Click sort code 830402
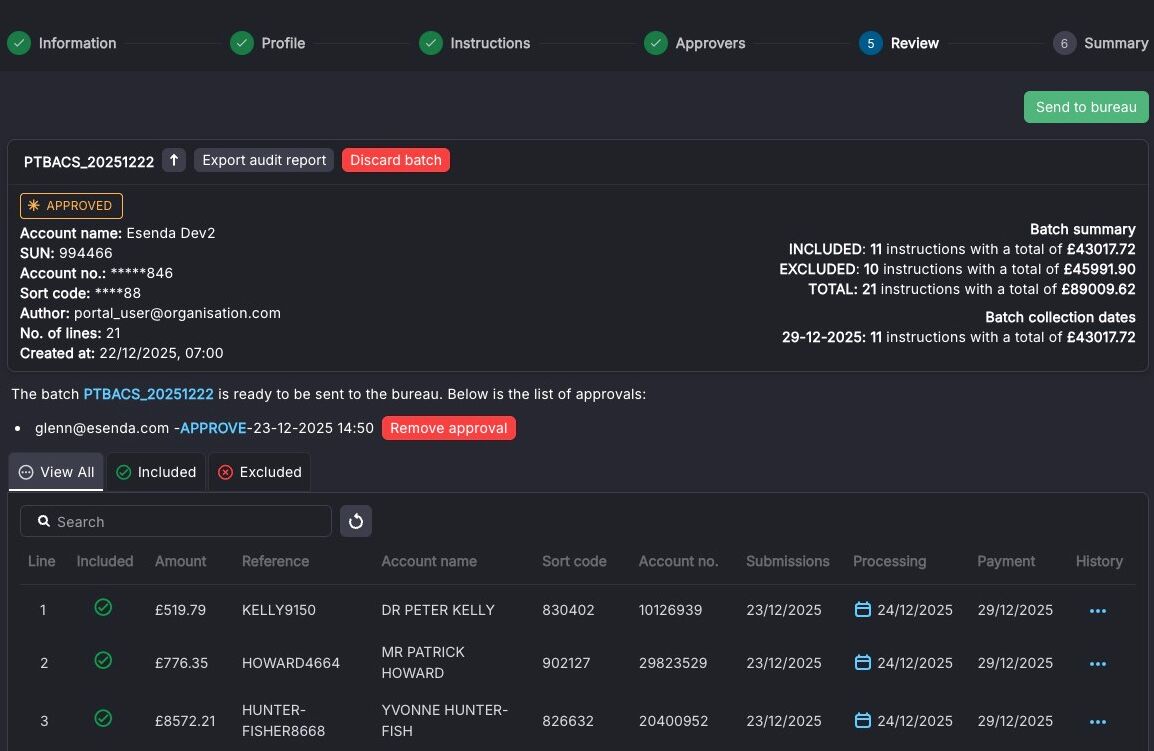1154x751 pixels. pos(568,610)
